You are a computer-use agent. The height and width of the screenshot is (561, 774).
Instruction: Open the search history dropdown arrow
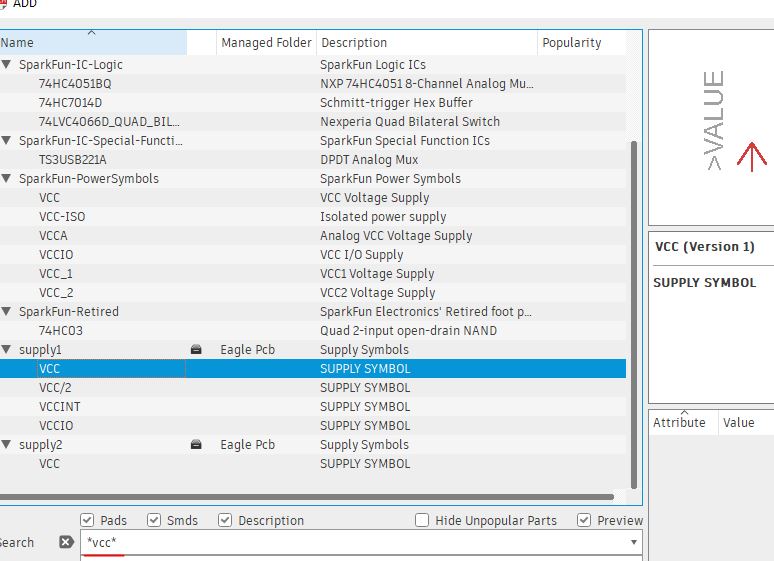(x=633, y=542)
